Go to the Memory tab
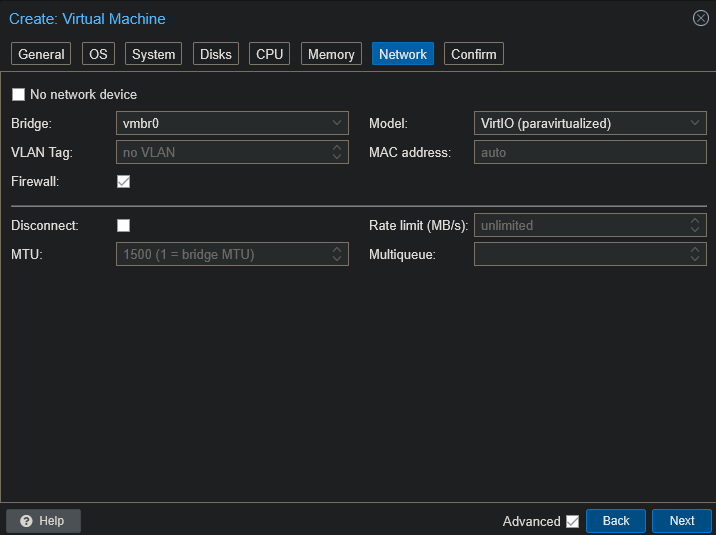This screenshot has height=535, width=716. (331, 54)
